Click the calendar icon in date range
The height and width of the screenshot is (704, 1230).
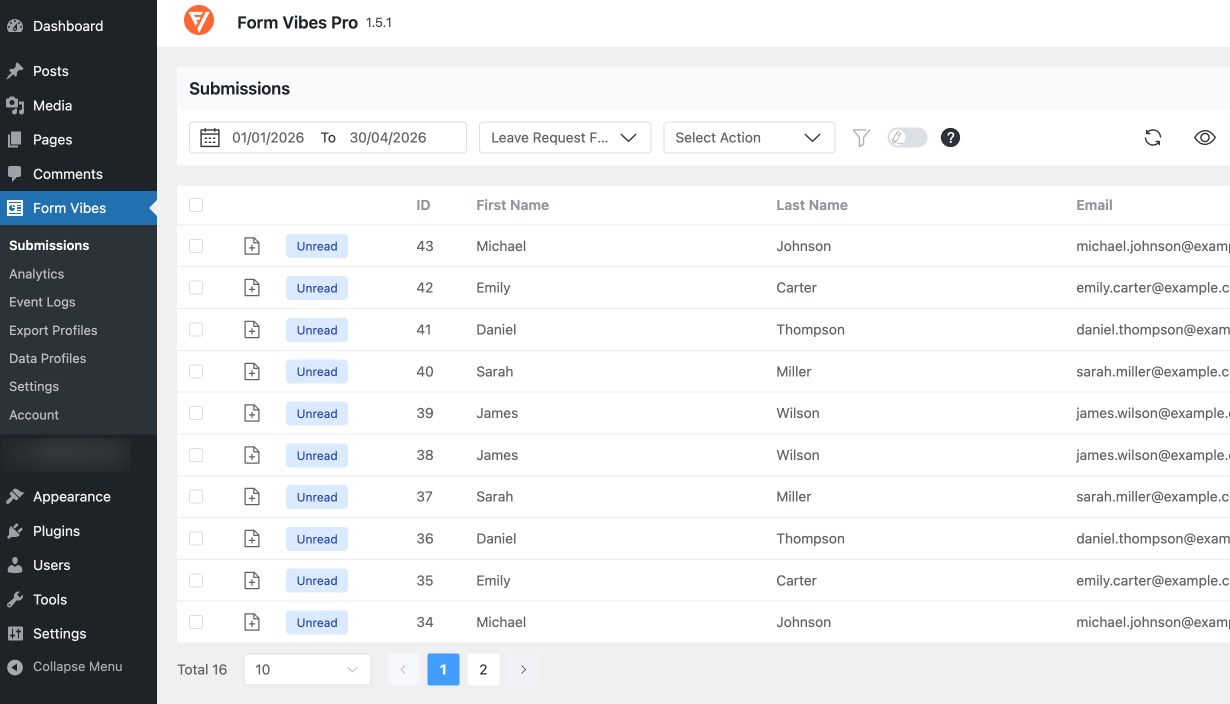(210, 138)
